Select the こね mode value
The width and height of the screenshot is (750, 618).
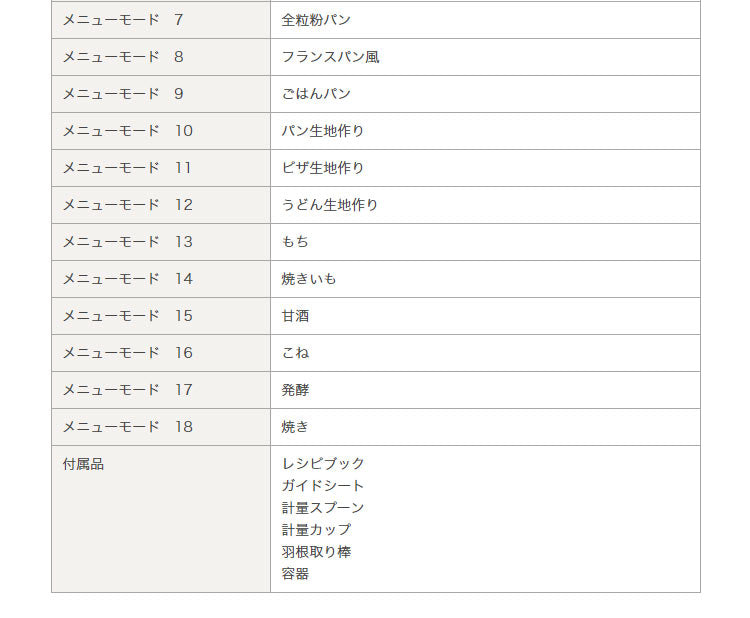click(295, 353)
